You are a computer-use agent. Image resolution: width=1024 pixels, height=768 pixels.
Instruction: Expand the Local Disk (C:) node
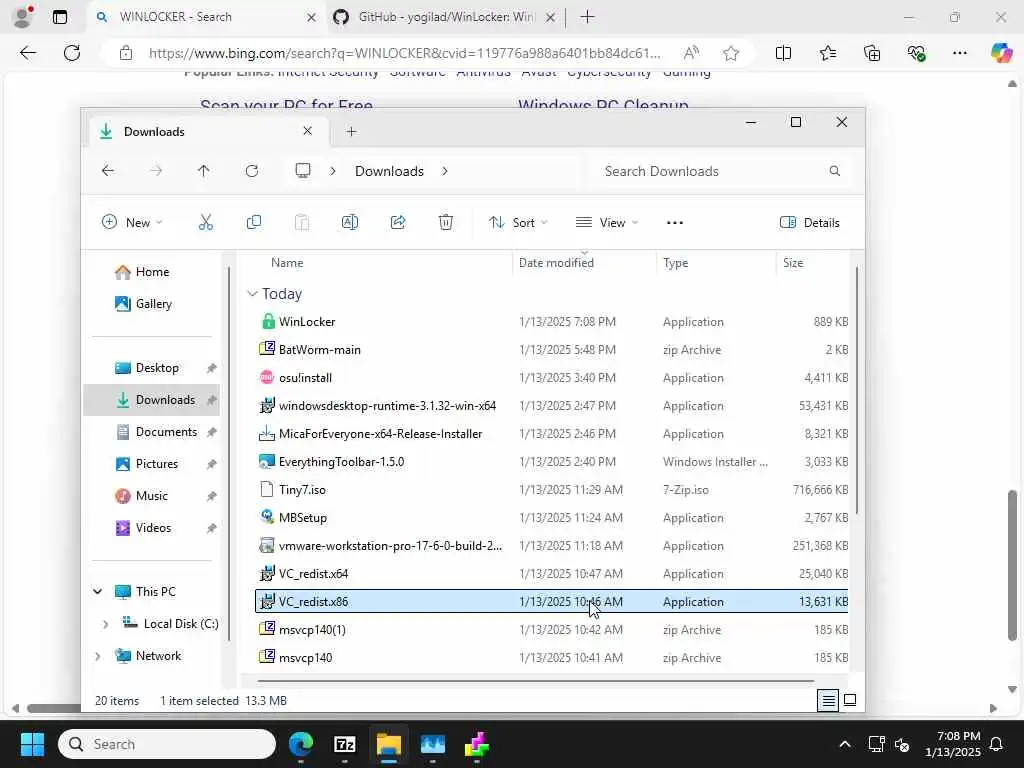[105, 624]
